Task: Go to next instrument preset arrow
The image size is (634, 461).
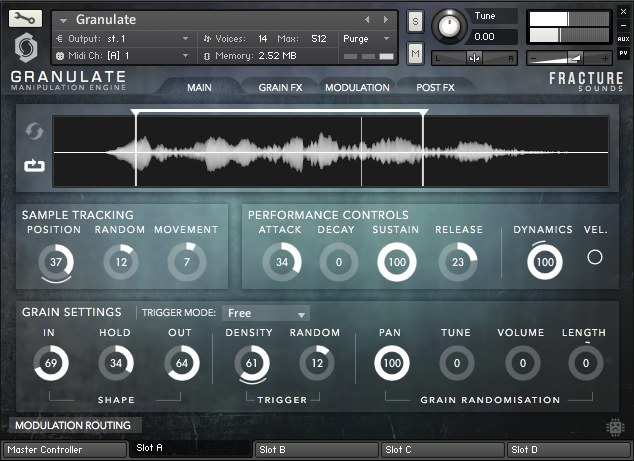Action: [386, 19]
